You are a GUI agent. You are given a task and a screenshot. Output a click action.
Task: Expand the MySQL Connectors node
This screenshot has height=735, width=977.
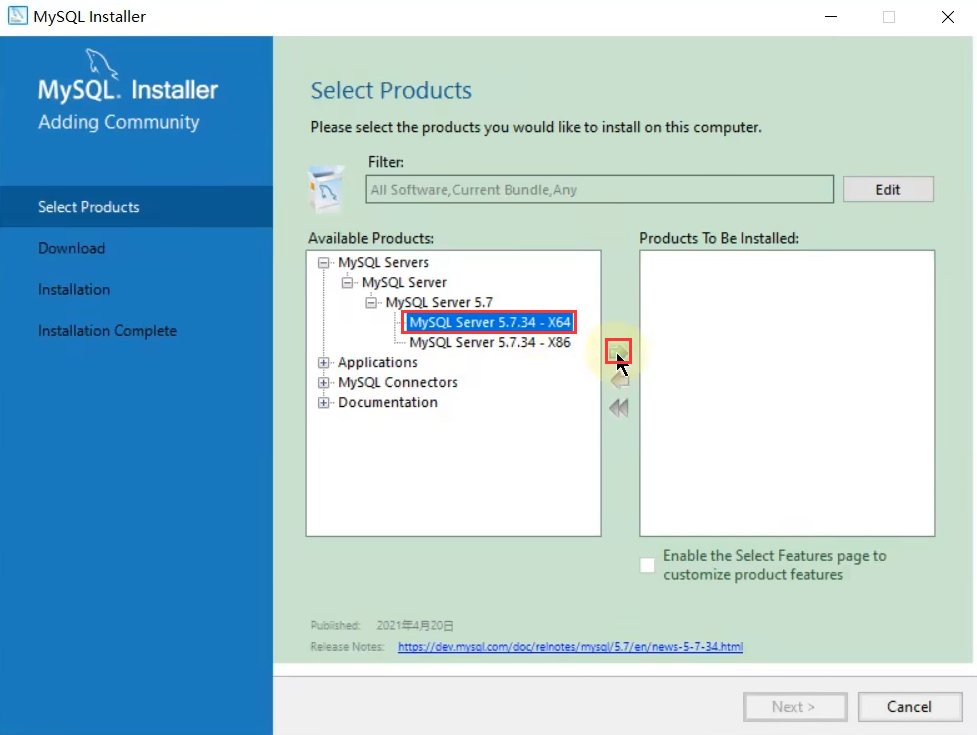pos(323,382)
